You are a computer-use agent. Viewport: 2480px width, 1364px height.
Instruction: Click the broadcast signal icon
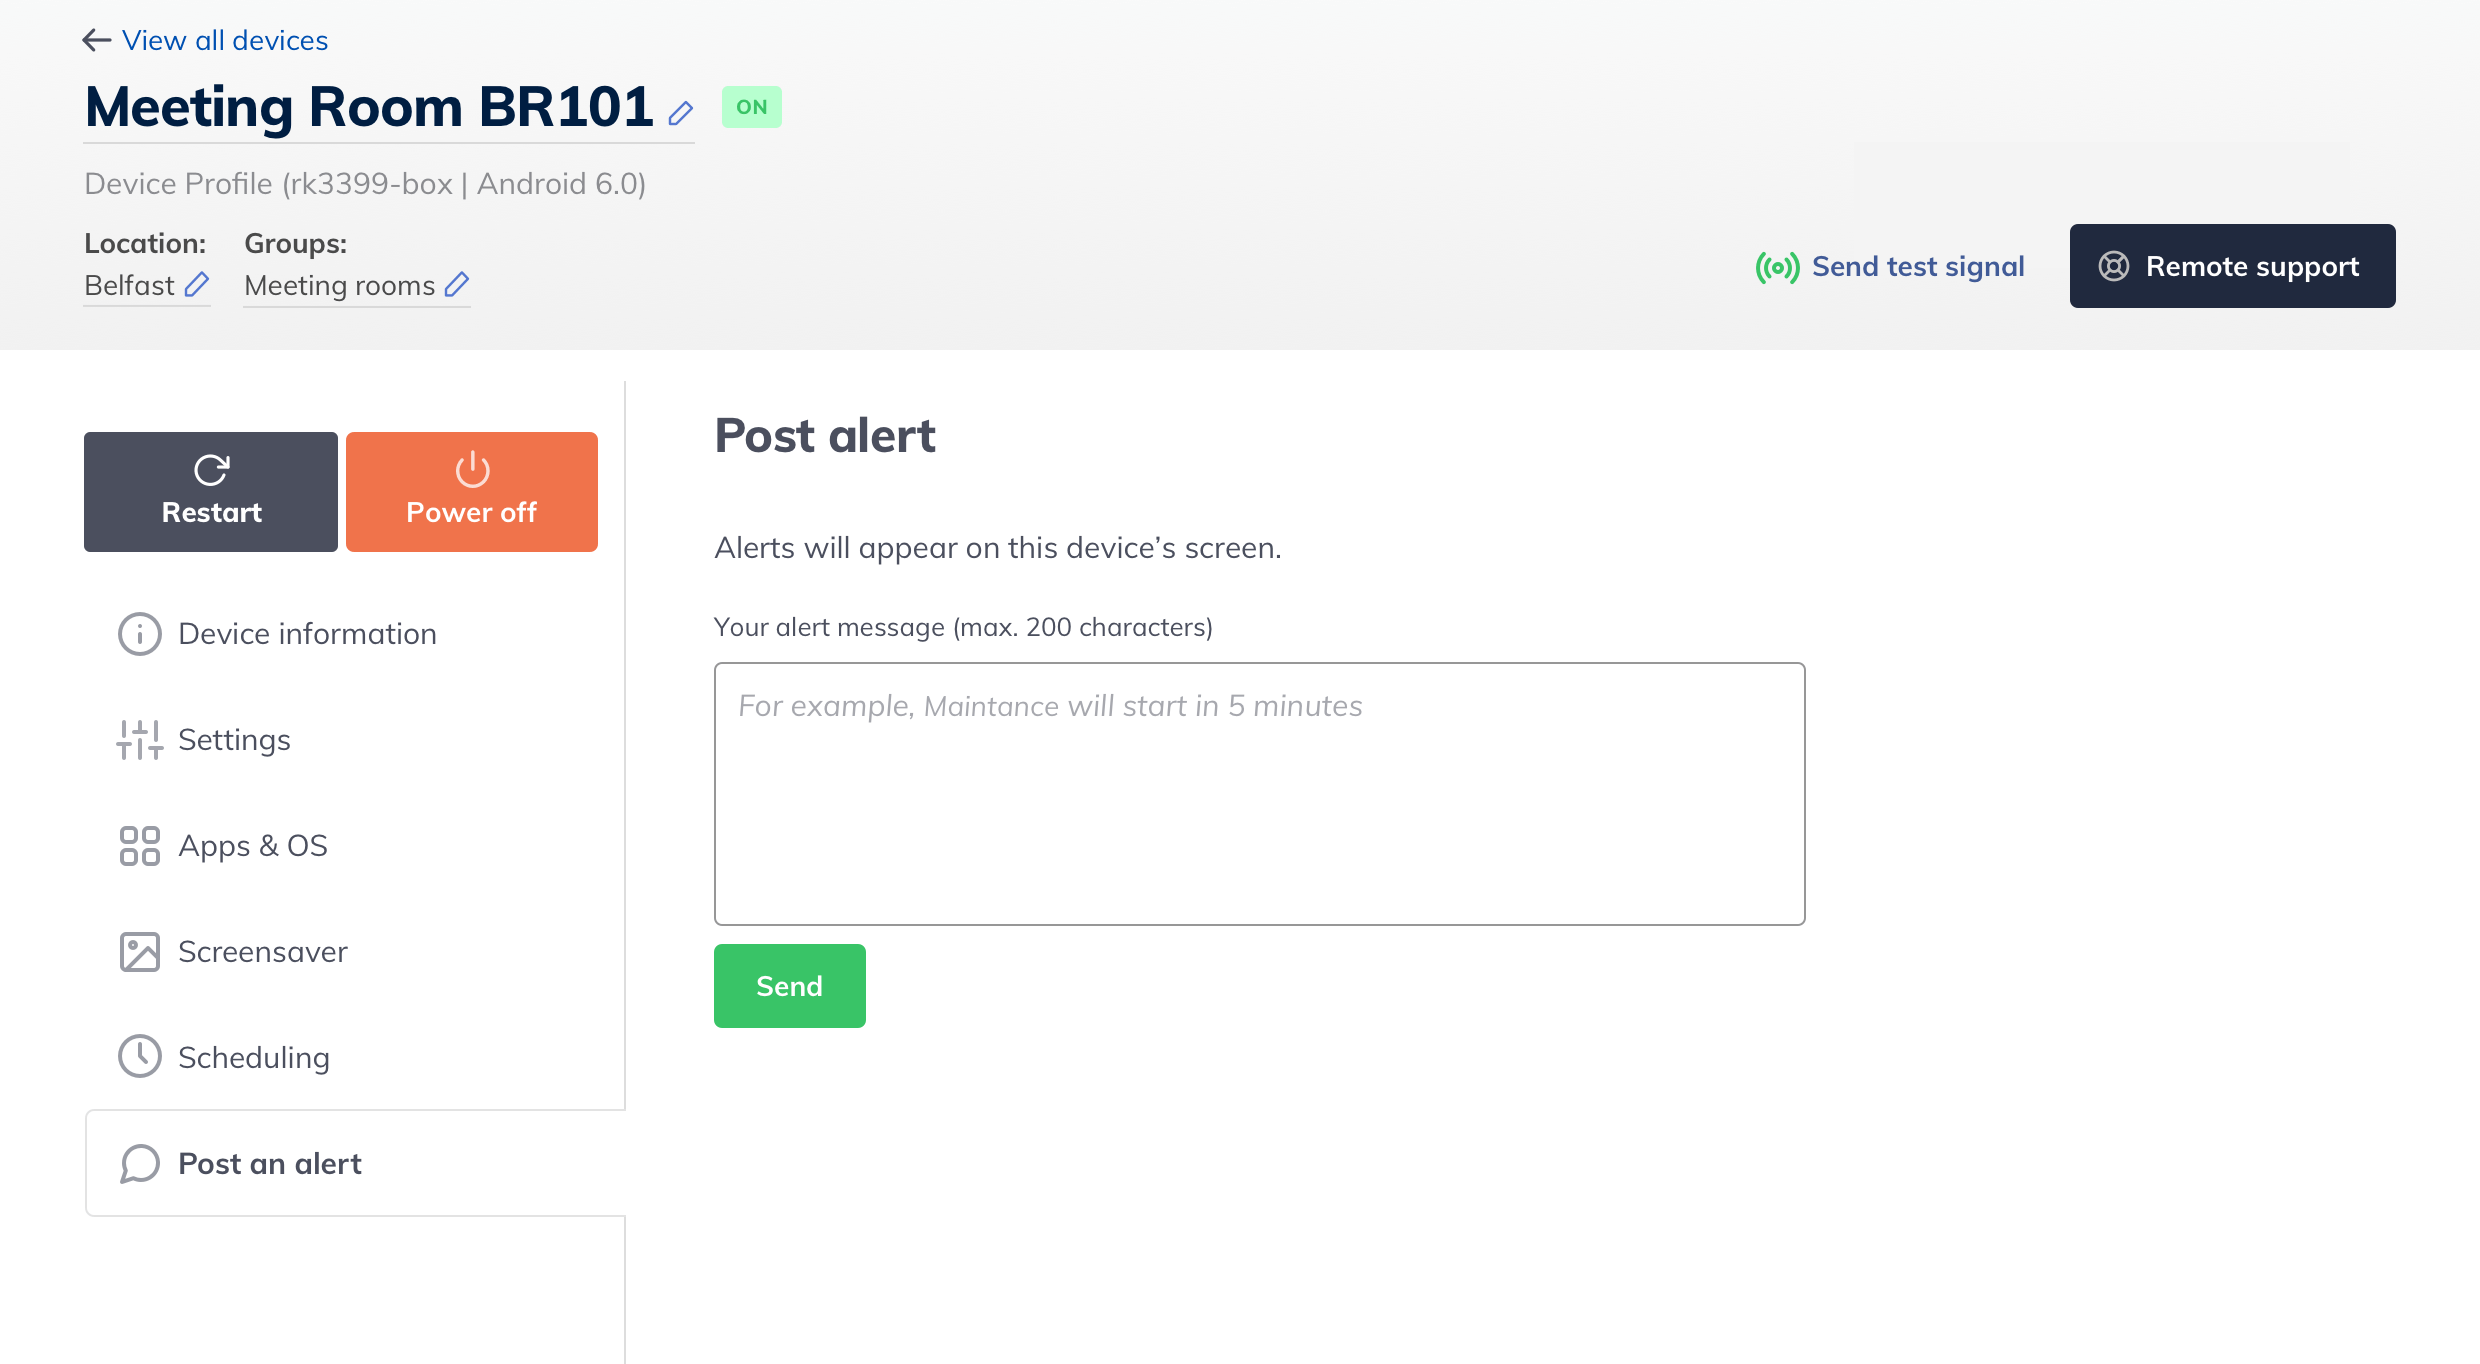tap(1777, 267)
